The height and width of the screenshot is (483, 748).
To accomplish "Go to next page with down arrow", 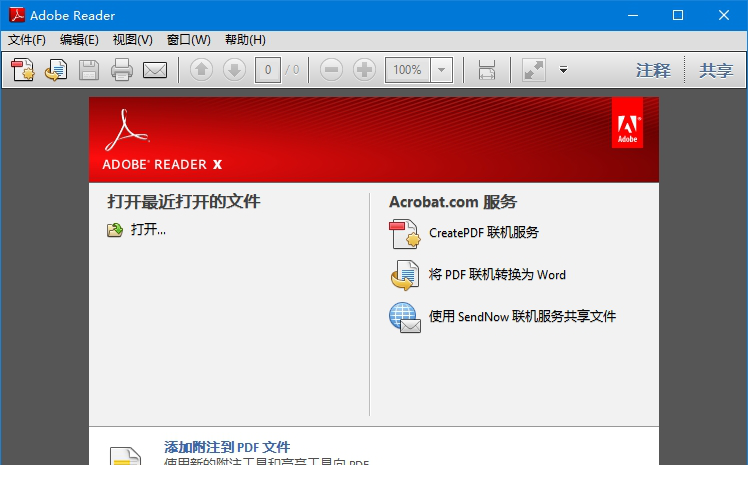I will pyautogui.click(x=234, y=70).
